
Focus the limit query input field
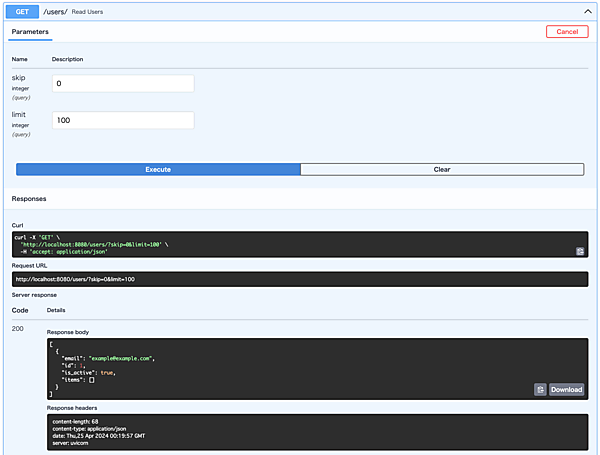point(123,120)
